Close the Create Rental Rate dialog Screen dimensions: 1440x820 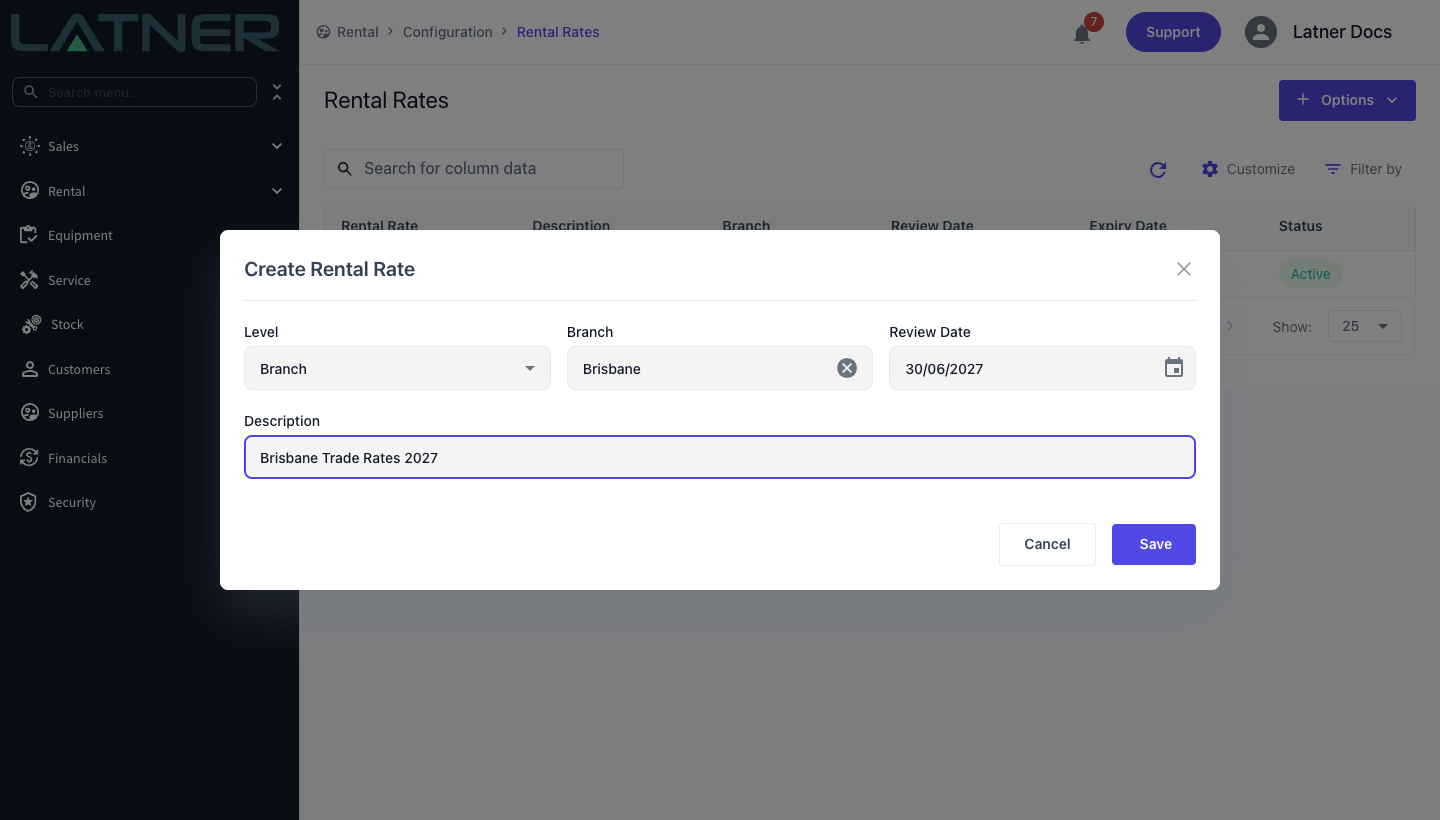point(1184,269)
